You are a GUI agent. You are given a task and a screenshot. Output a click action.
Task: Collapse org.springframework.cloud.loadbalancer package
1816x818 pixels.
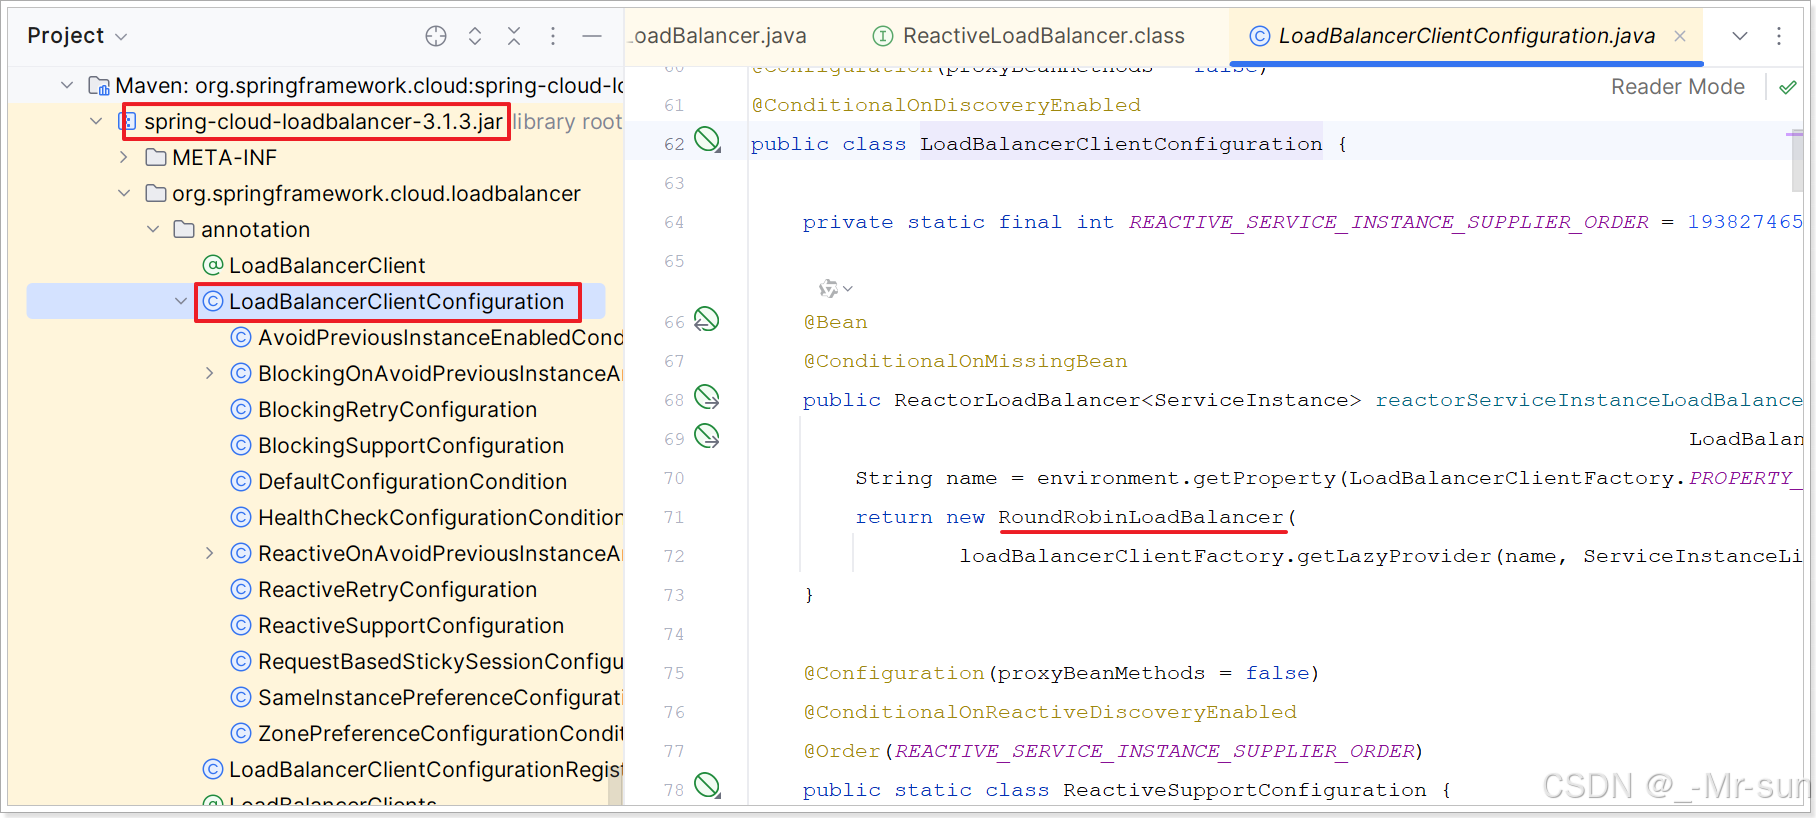tap(124, 194)
